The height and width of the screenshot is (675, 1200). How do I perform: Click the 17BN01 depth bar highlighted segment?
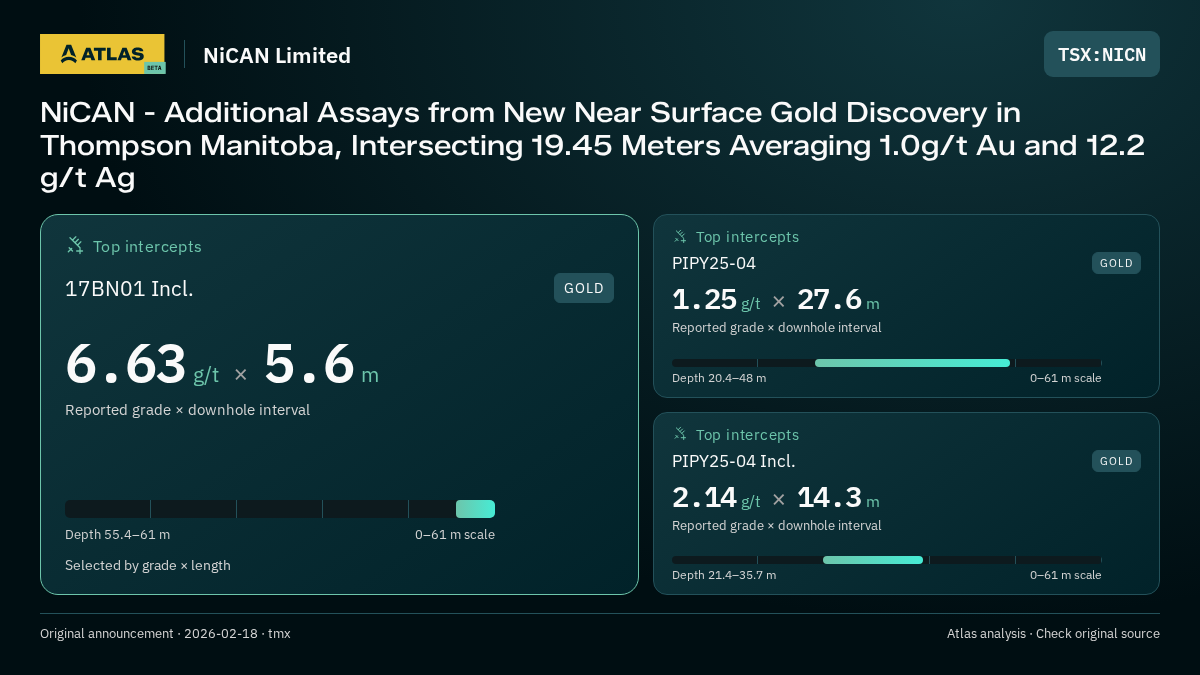click(475, 509)
